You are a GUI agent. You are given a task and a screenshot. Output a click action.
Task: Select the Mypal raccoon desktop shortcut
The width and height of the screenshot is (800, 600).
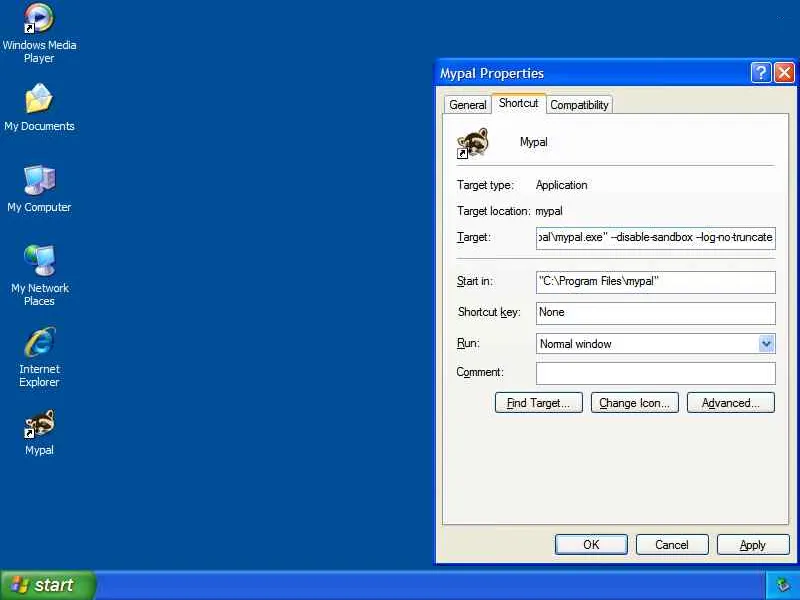[39, 433]
